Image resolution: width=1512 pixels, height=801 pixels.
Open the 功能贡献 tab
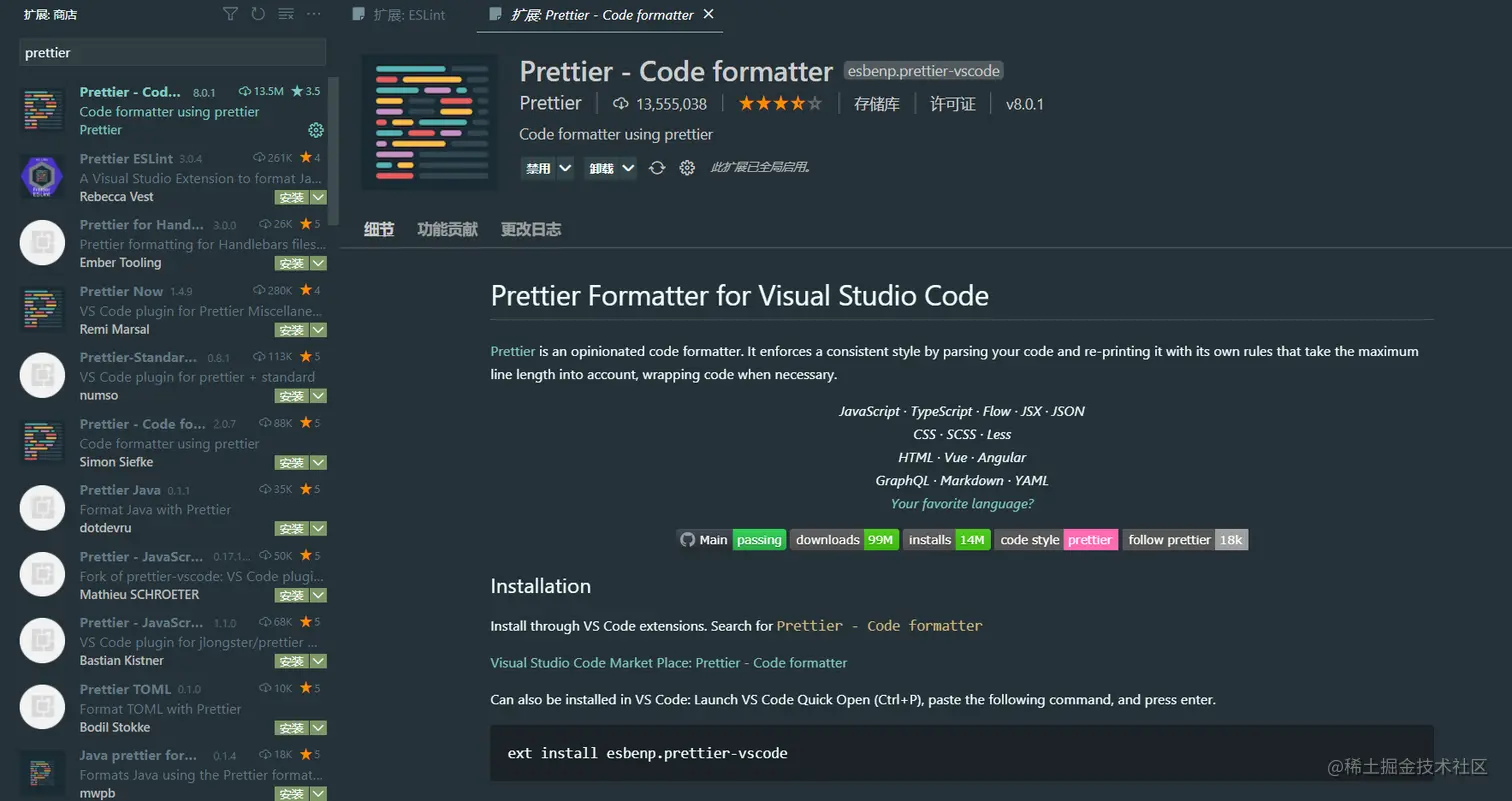(x=447, y=229)
